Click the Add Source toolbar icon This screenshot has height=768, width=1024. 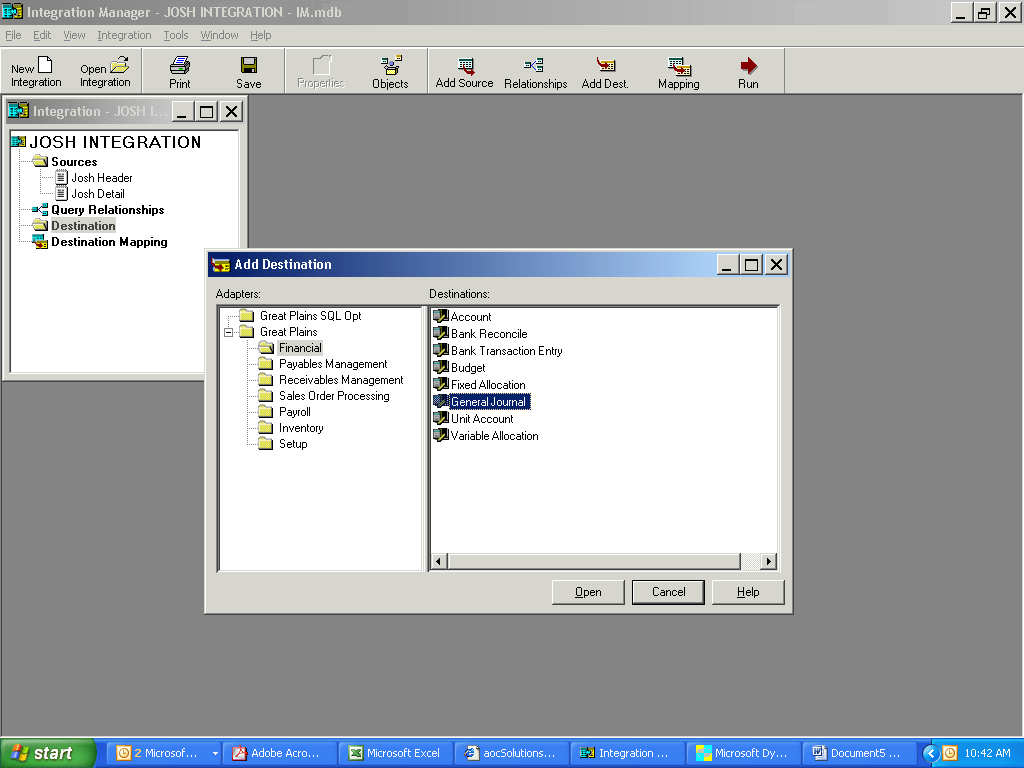(463, 70)
